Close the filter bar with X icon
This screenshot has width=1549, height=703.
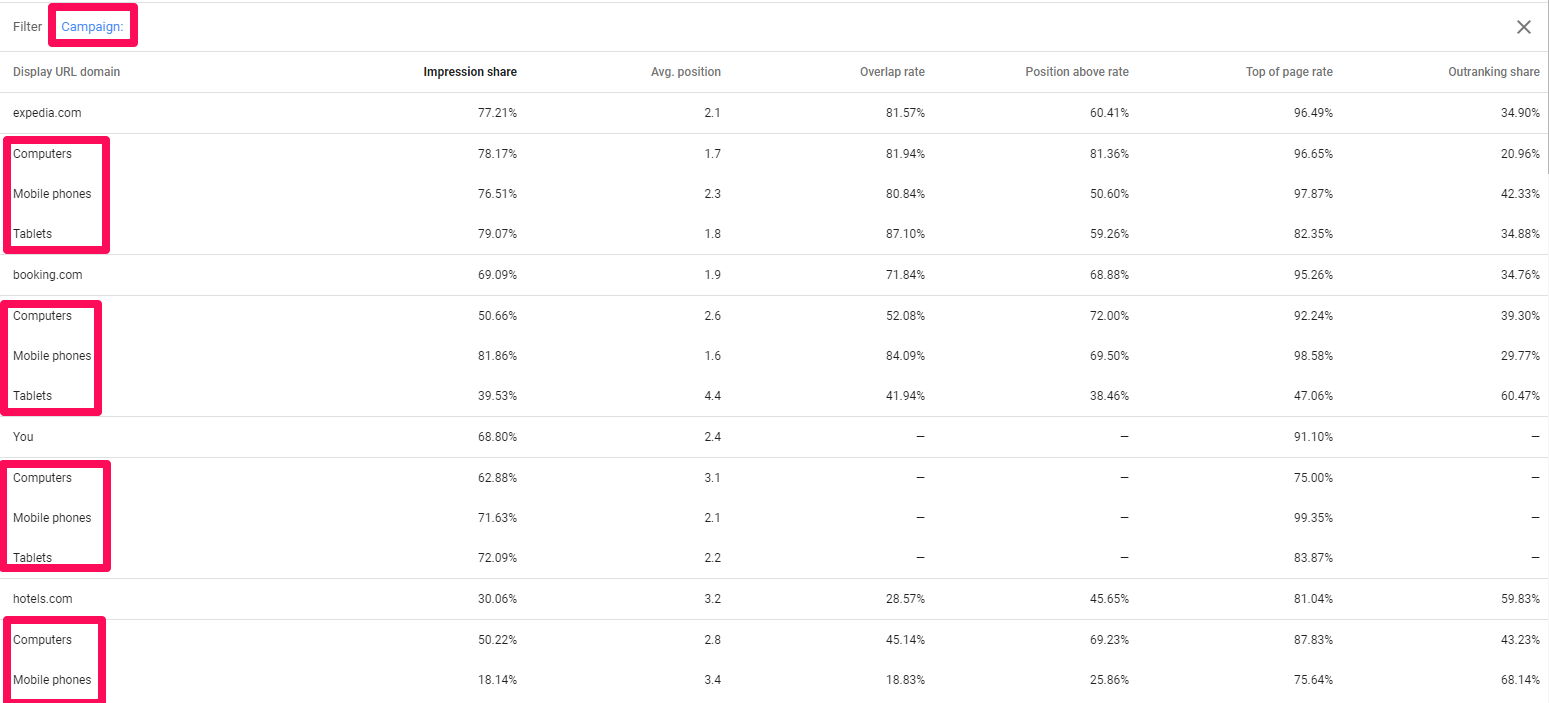click(1523, 27)
